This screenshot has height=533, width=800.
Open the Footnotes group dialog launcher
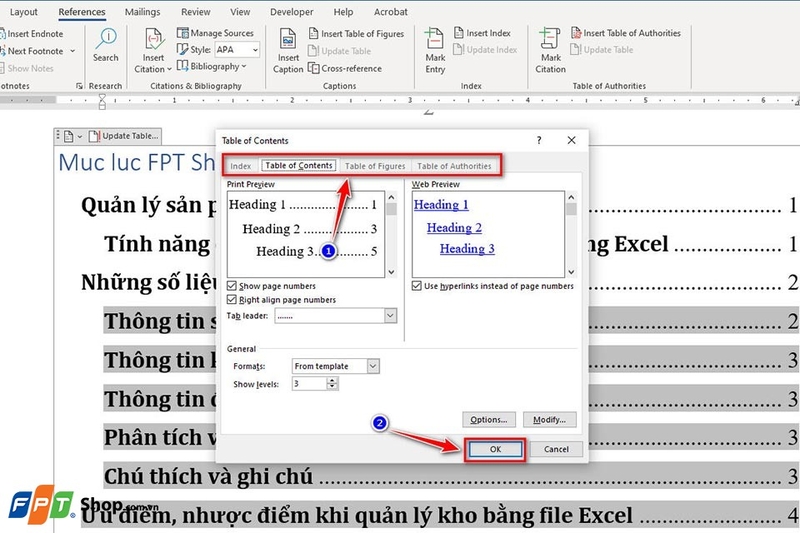(79, 86)
